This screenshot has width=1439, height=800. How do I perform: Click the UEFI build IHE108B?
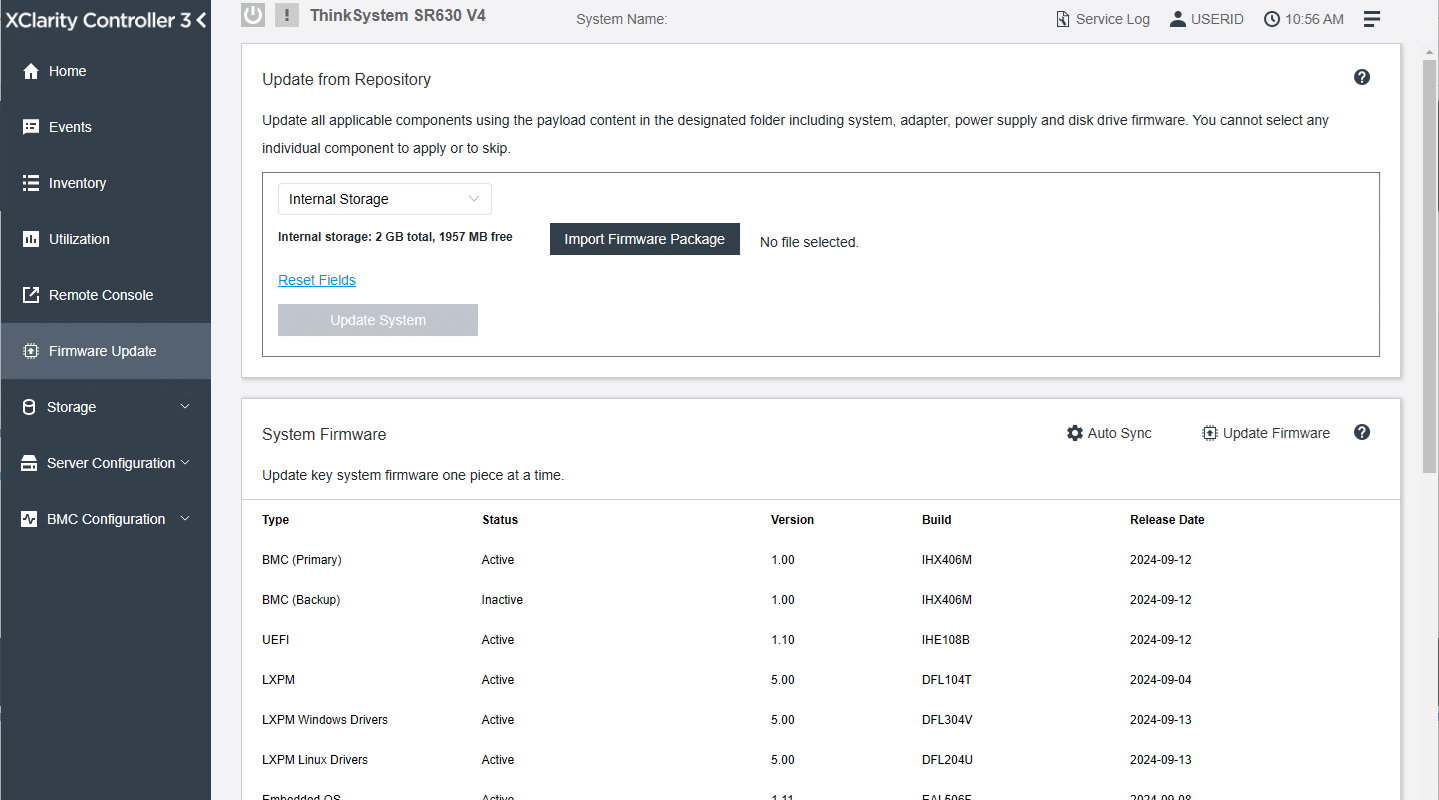coord(946,640)
